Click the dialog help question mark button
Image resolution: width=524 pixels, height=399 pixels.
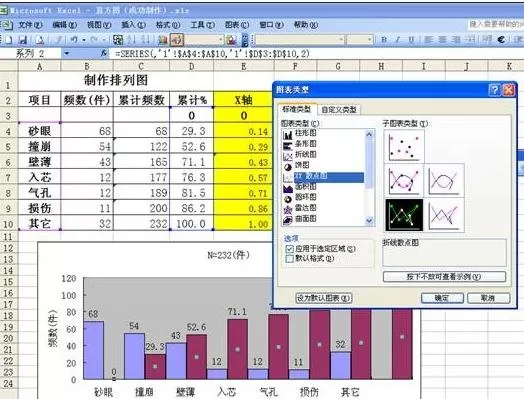(494, 90)
